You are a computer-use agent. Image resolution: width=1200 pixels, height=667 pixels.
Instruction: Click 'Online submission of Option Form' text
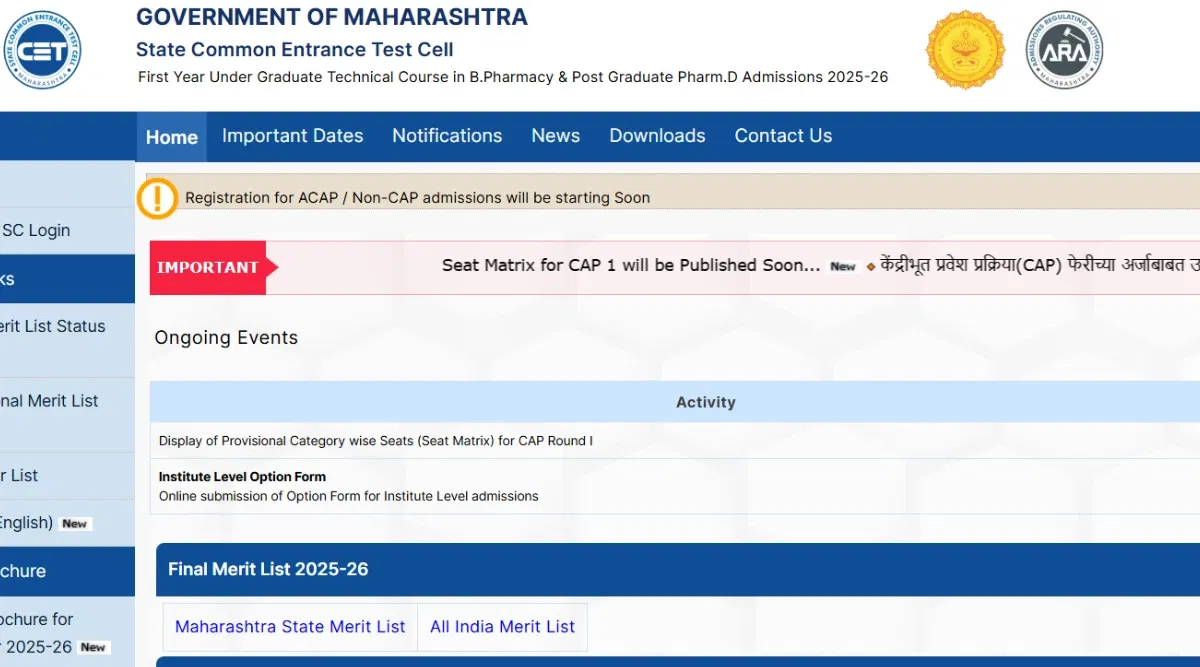tap(349, 496)
